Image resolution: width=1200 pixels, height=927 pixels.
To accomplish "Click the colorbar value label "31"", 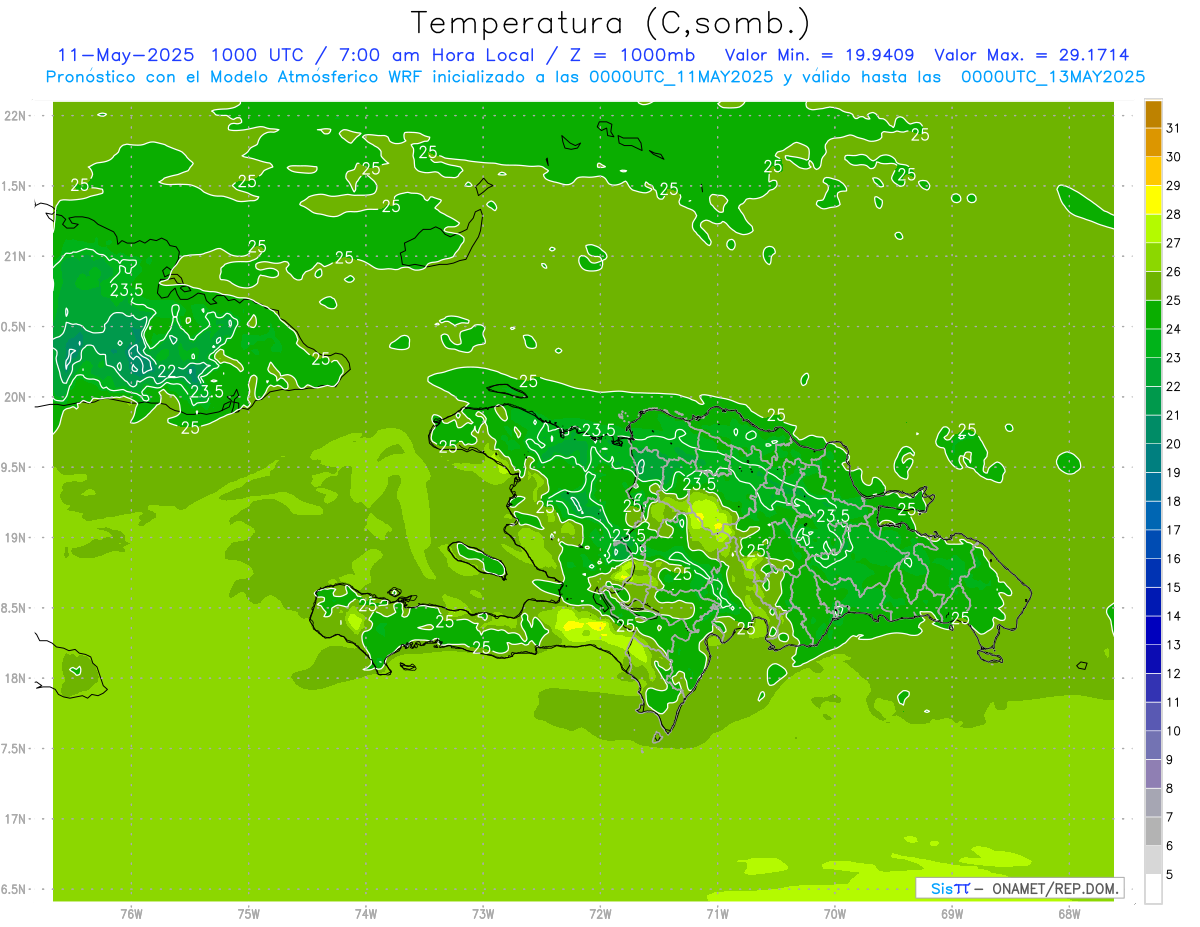I will pyautogui.click(x=1174, y=128).
